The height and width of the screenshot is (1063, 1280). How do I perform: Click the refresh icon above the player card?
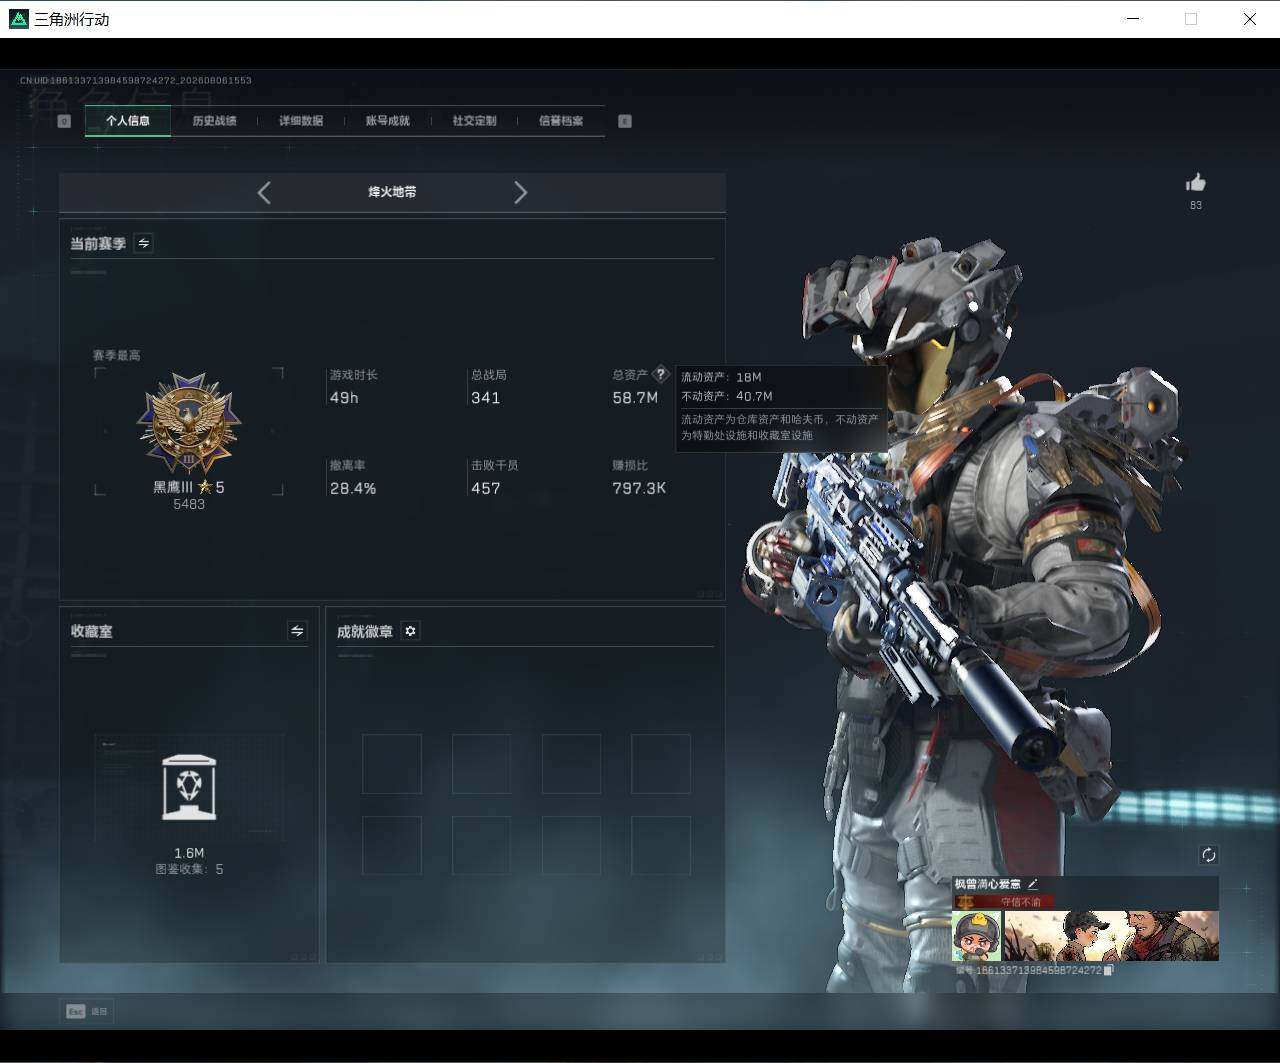point(1208,855)
